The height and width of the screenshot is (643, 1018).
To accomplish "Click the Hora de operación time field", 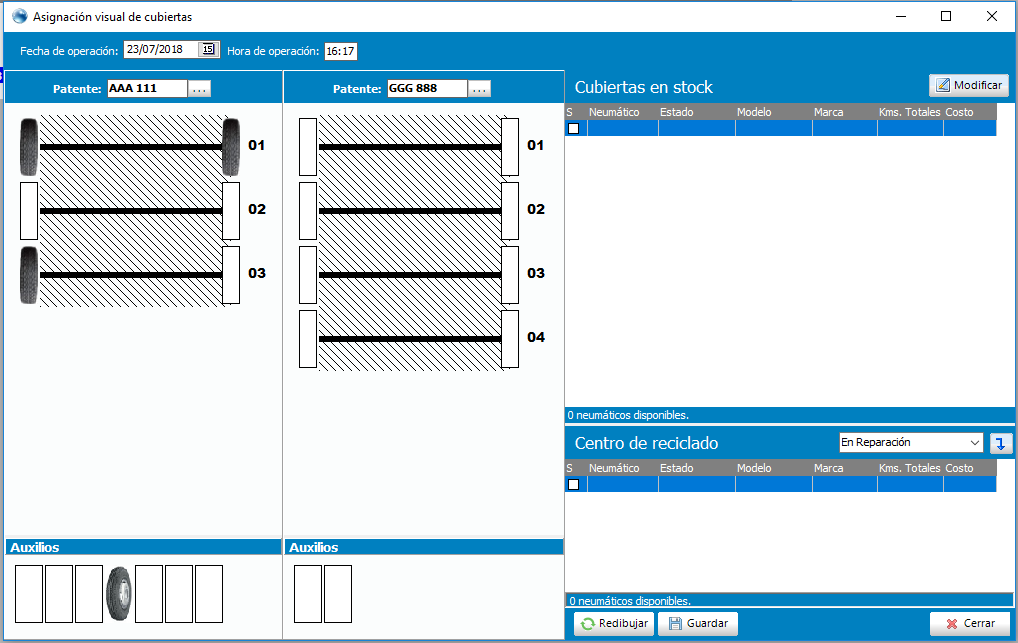I will click(340, 51).
